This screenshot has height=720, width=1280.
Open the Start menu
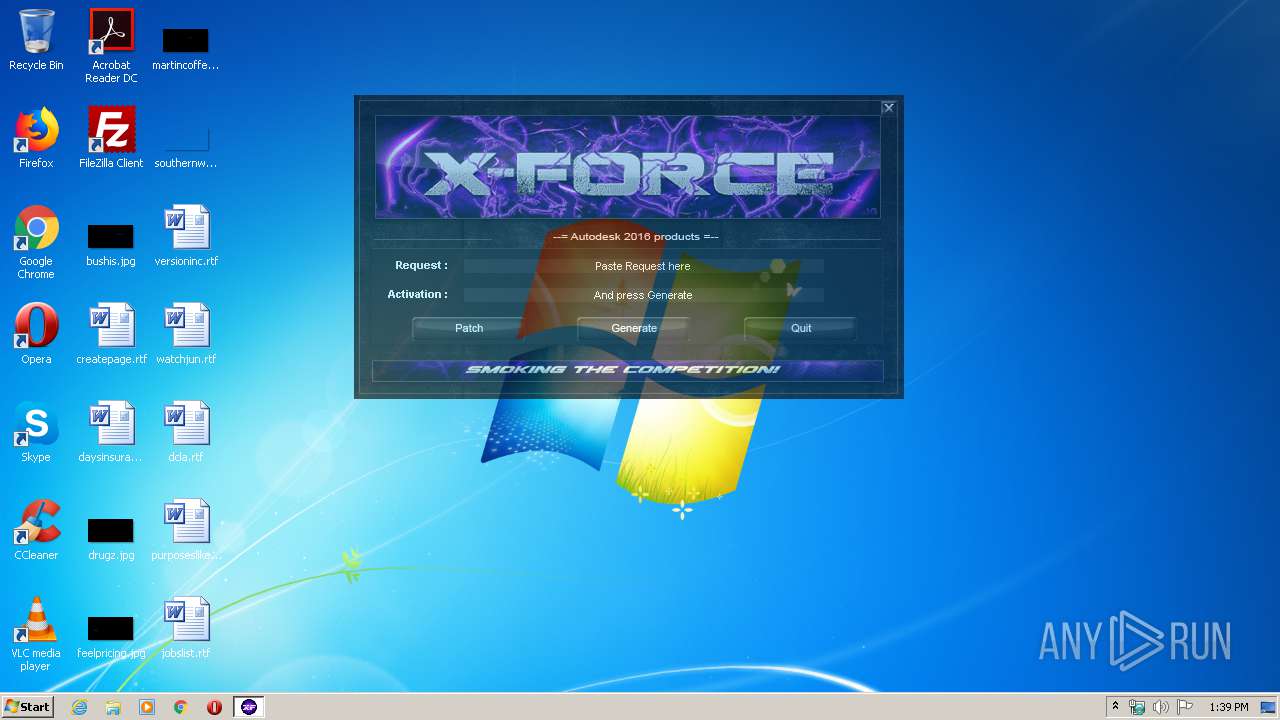[x=28, y=707]
